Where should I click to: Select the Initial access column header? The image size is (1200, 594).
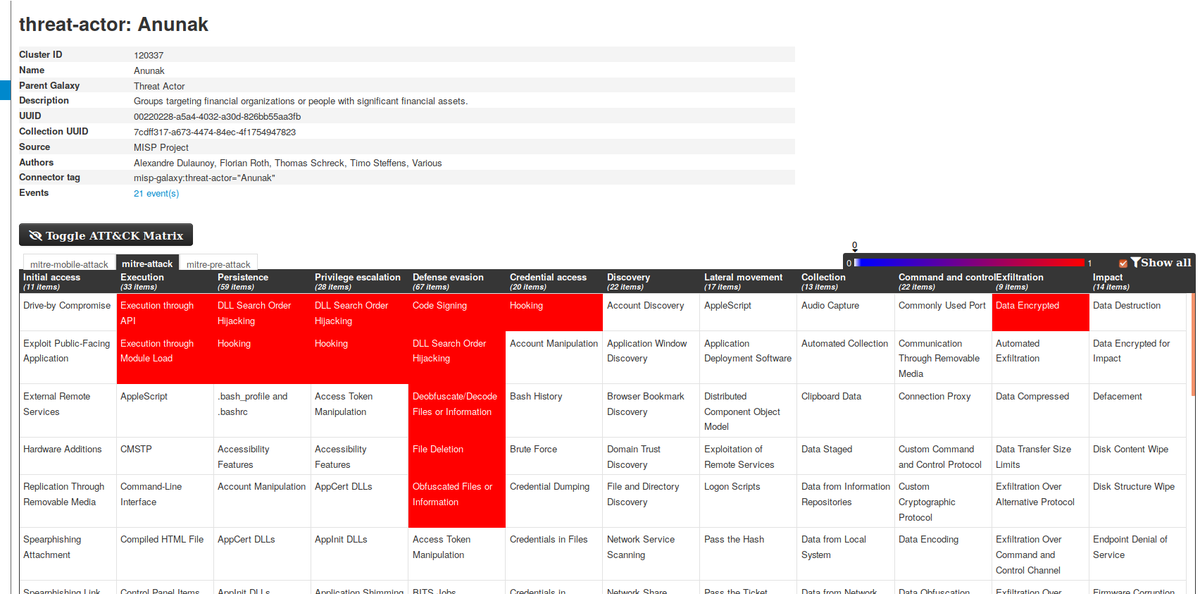(67, 282)
